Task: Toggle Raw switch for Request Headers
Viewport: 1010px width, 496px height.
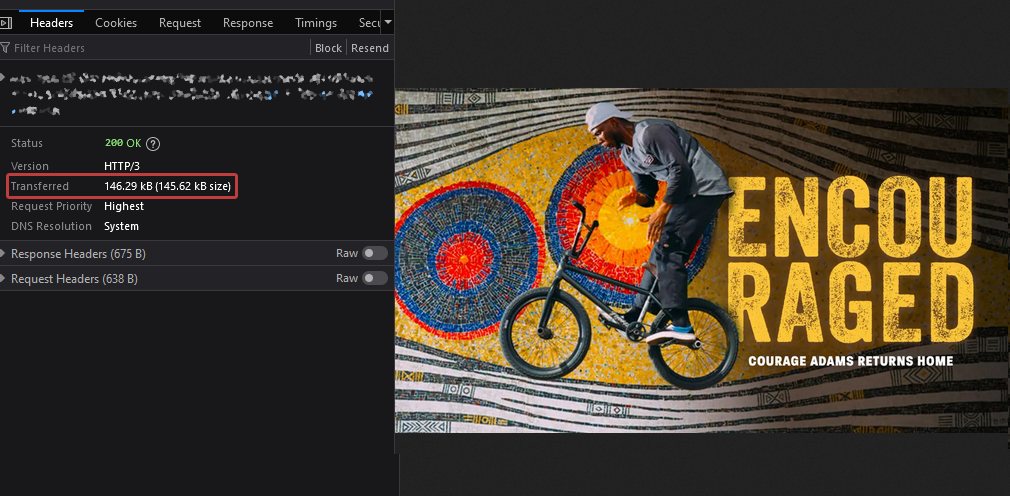Action: tap(375, 278)
